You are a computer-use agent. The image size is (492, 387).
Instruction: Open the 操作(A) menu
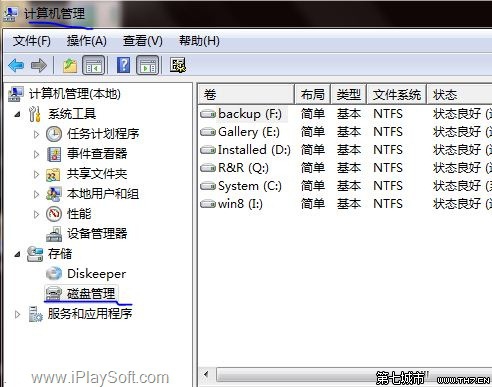coord(87,41)
